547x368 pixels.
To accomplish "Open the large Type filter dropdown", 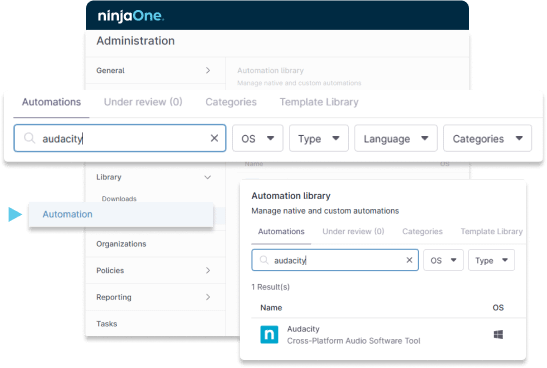I will pos(319,138).
